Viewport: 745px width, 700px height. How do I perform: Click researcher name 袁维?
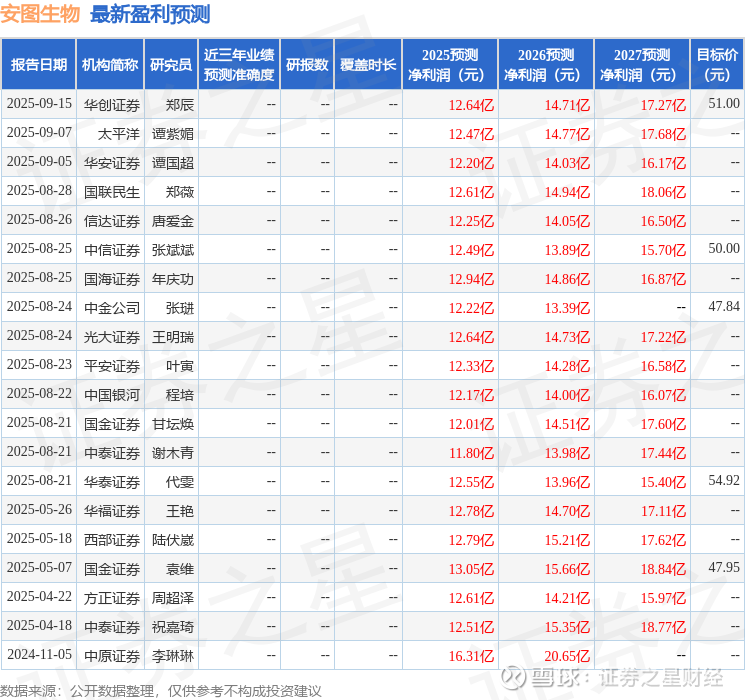180,568
